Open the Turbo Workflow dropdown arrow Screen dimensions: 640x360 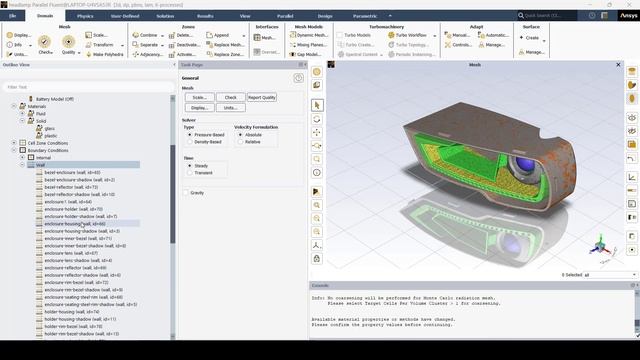point(435,36)
